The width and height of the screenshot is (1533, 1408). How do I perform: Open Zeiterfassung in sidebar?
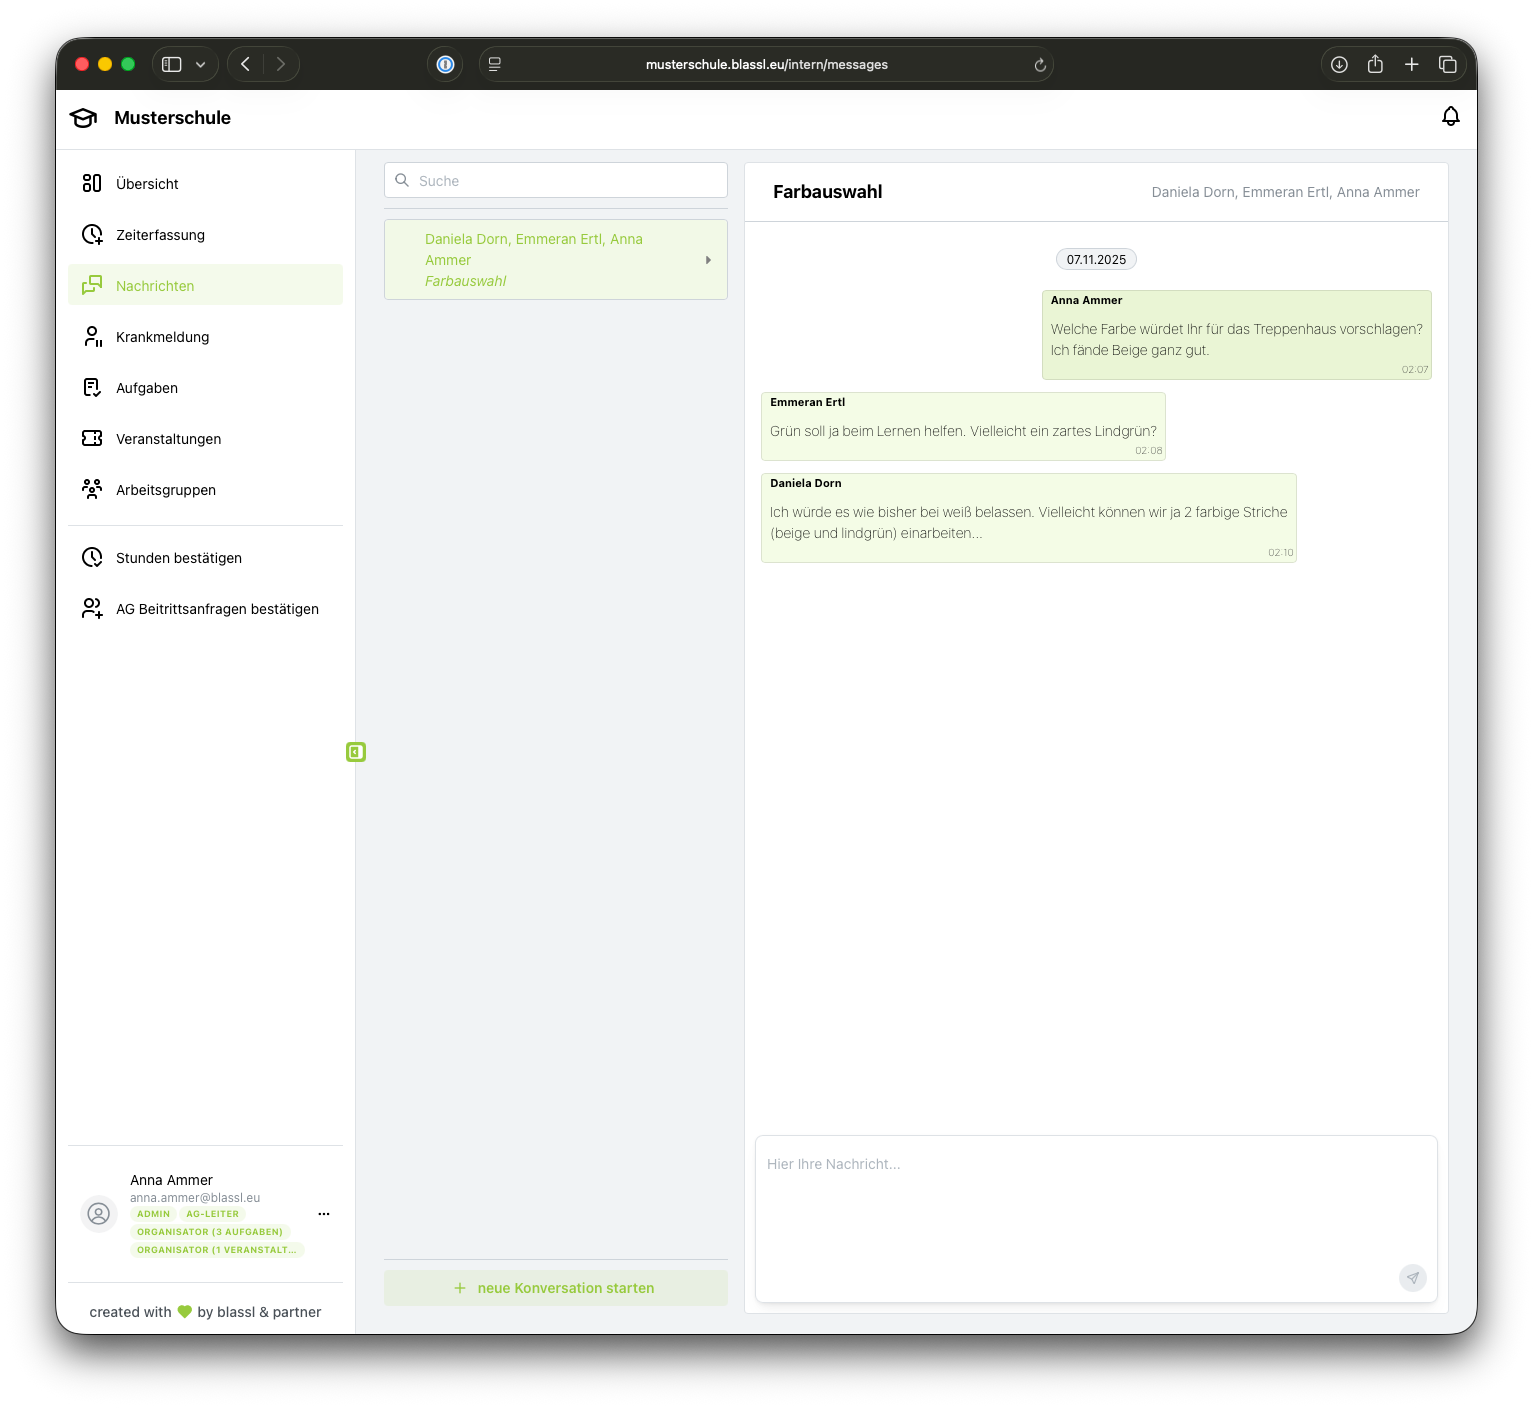160,235
